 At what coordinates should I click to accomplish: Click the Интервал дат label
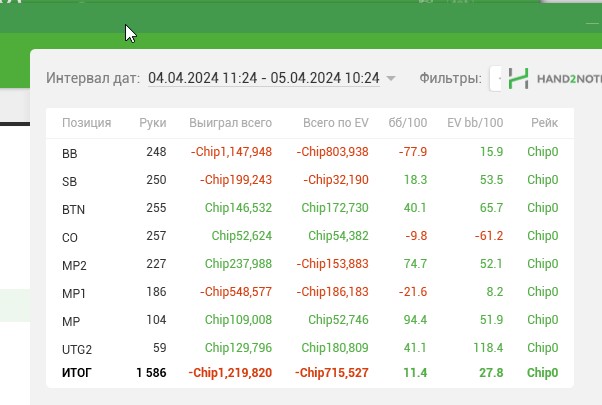tap(93, 78)
